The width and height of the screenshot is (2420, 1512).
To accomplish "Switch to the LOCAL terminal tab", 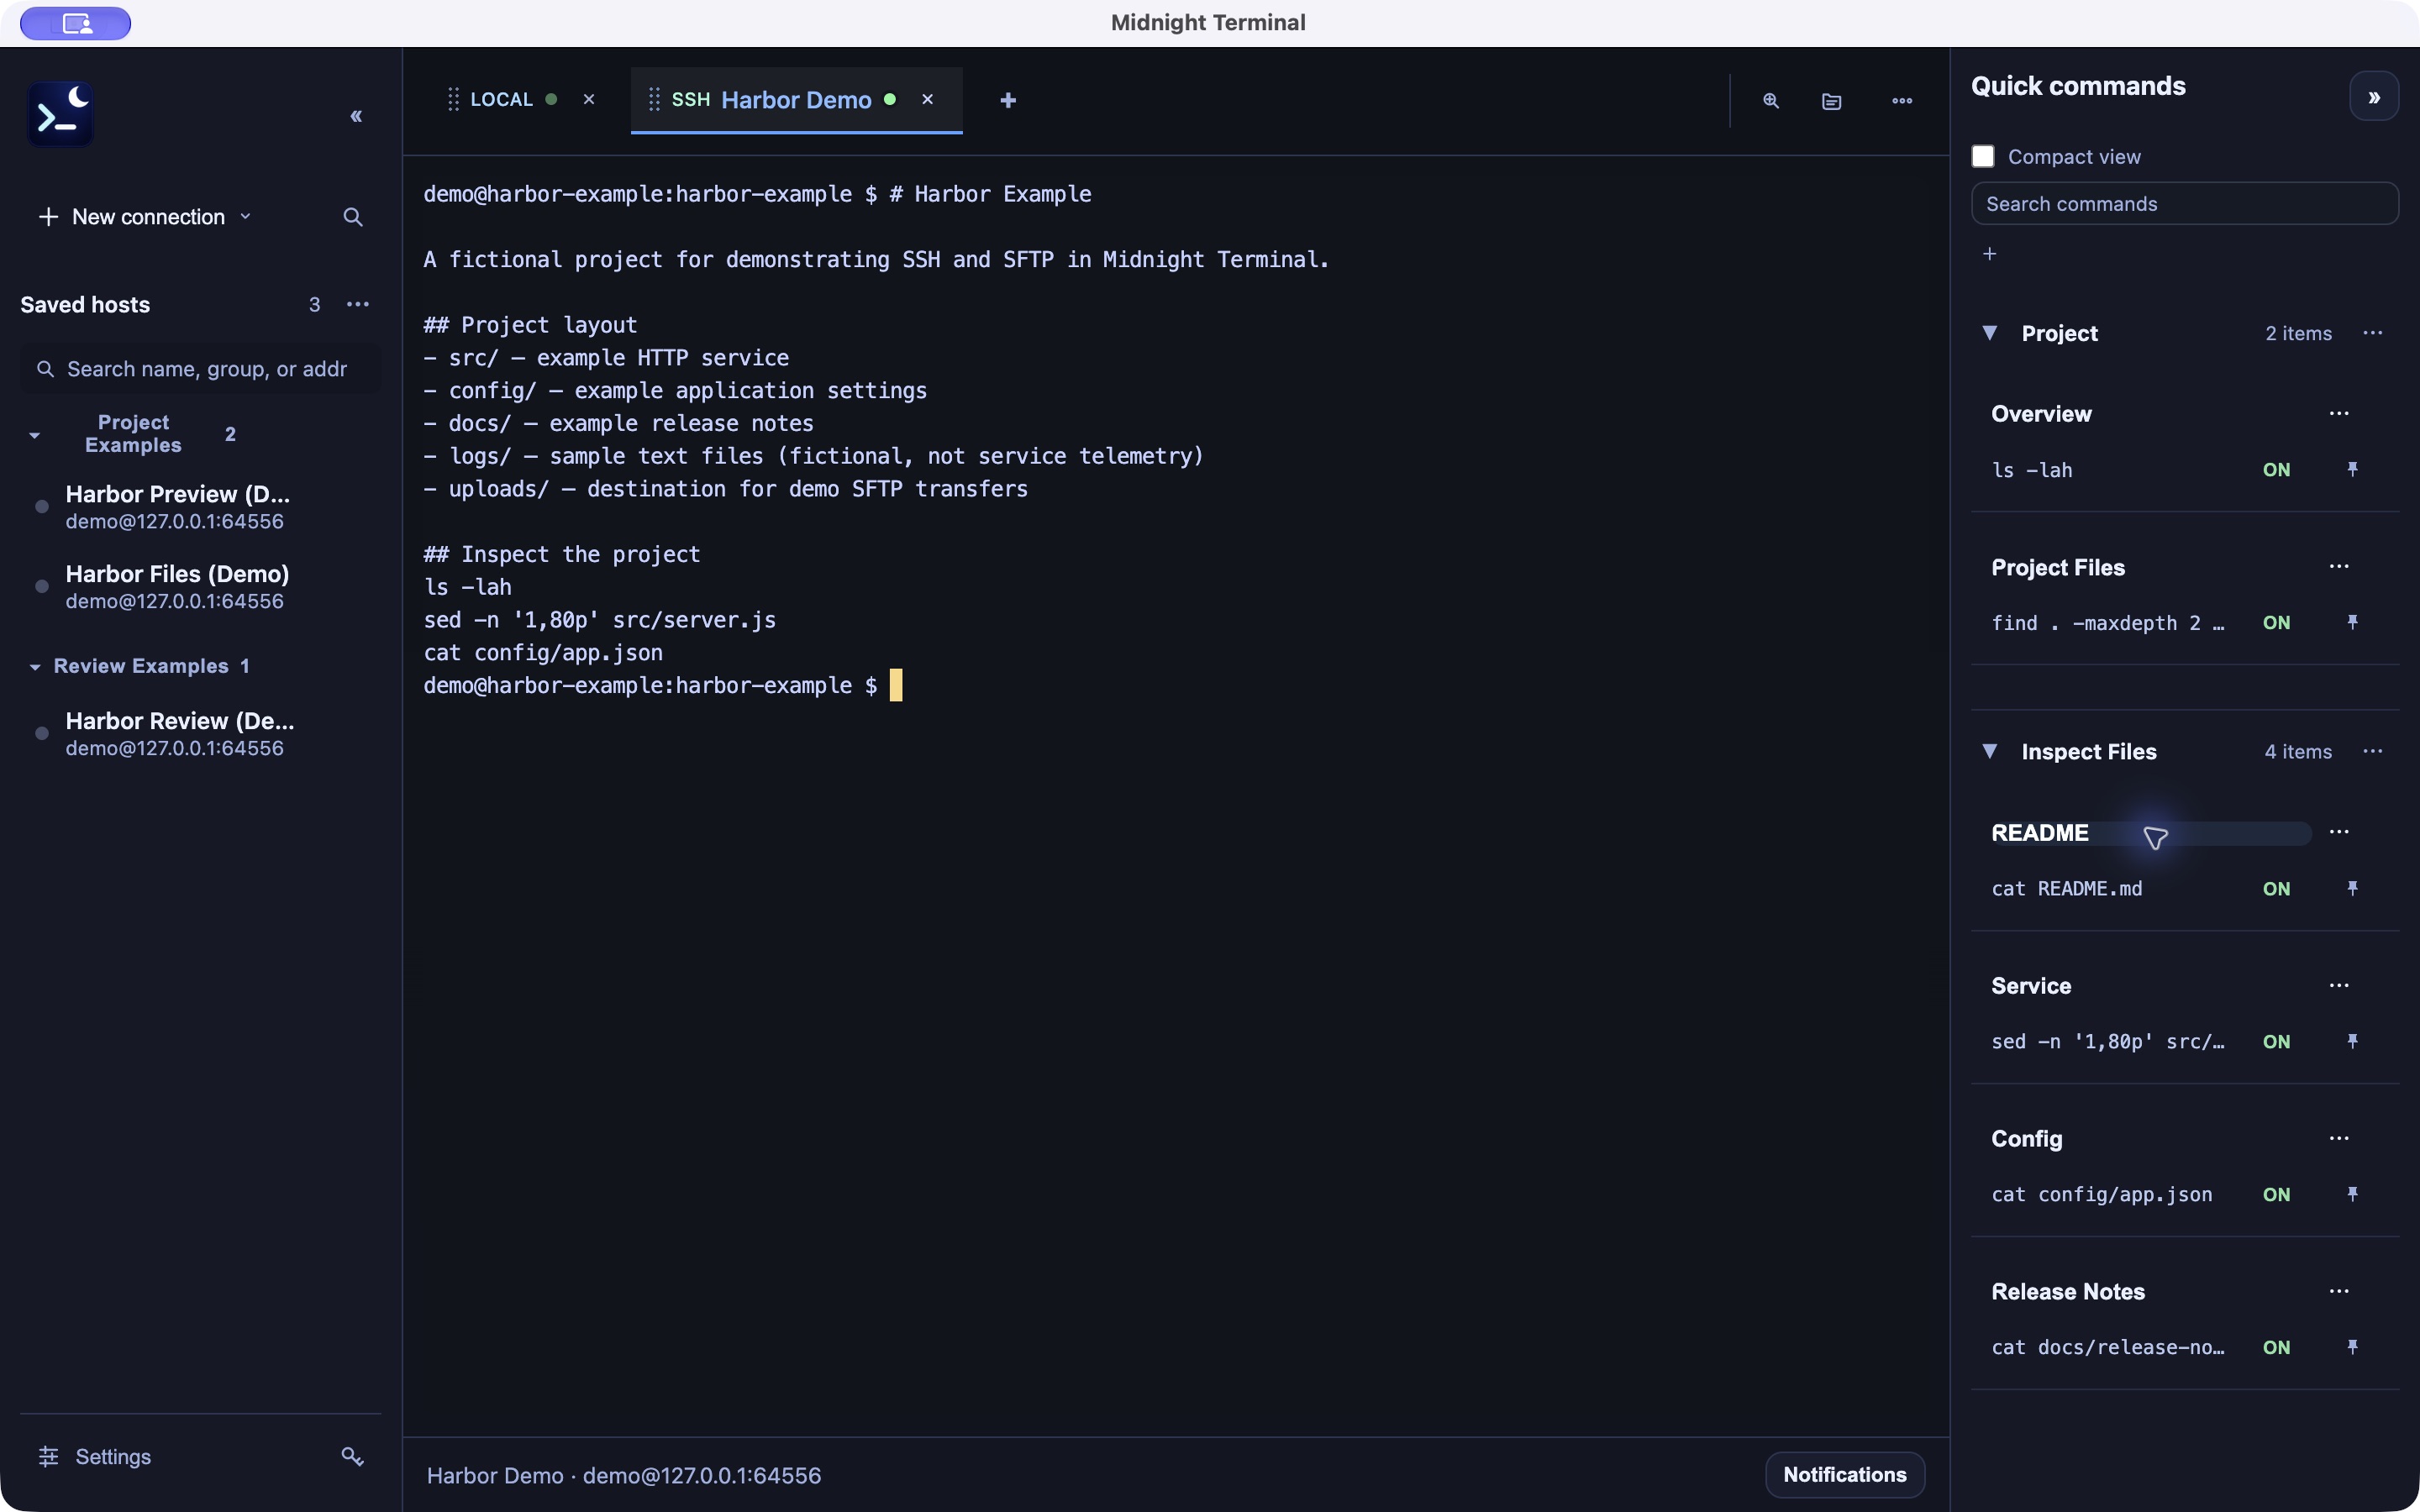I will coord(502,100).
